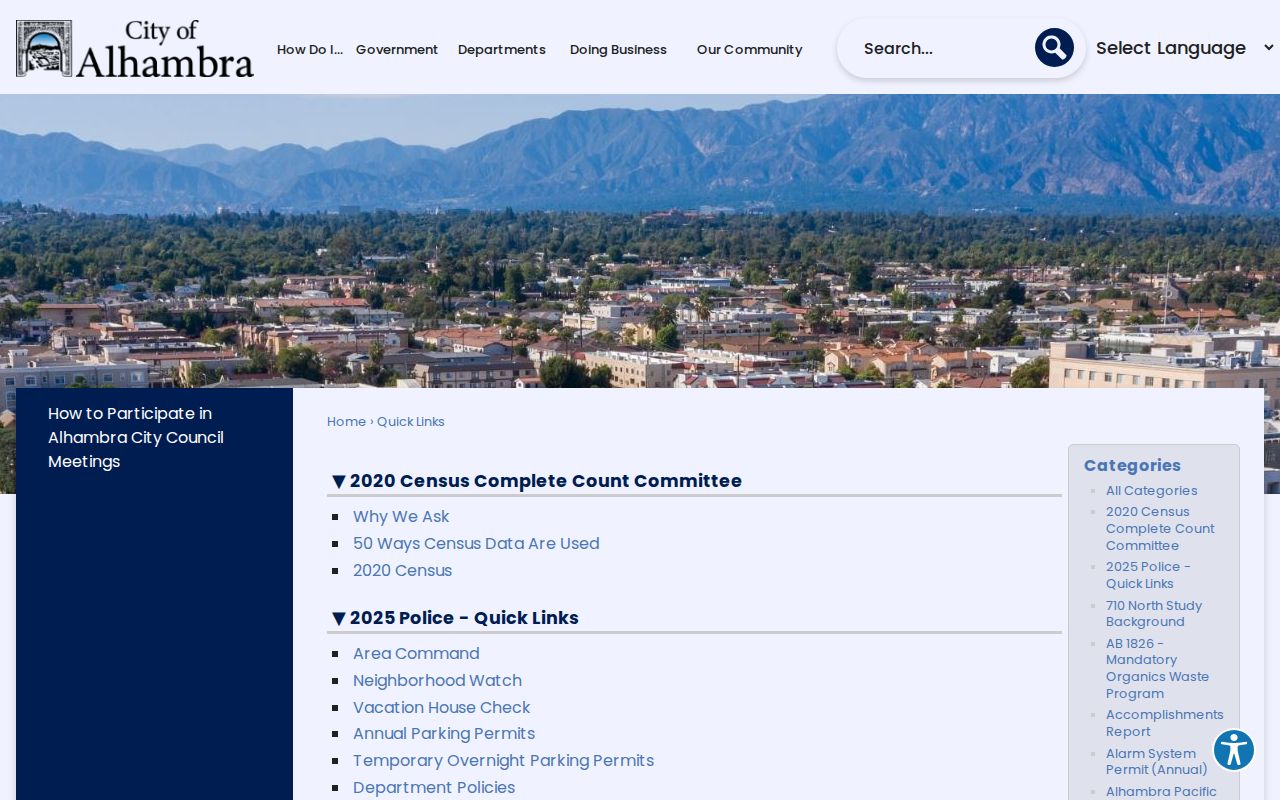Open the Doing Business menu
Image resolution: width=1280 pixels, height=800 pixels.
pos(618,49)
